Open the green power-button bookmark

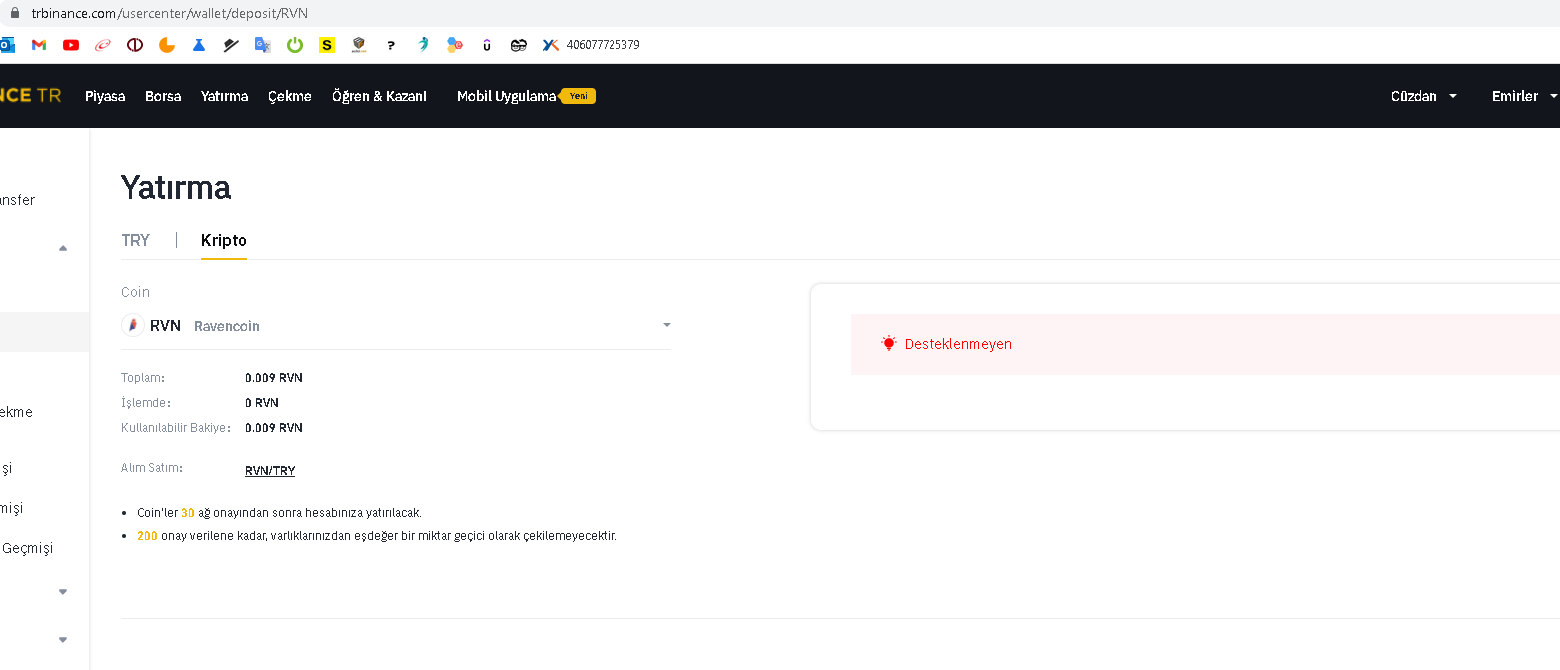click(x=295, y=45)
